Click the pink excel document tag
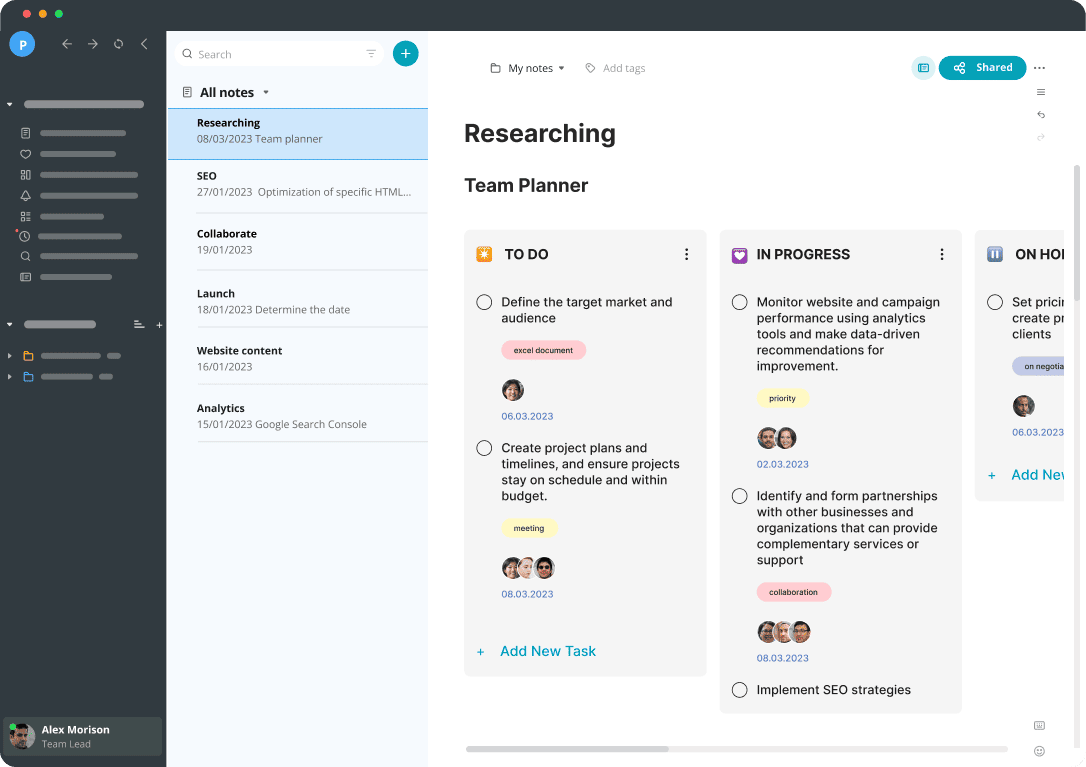The height and width of the screenshot is (767, 1086). 543,350
